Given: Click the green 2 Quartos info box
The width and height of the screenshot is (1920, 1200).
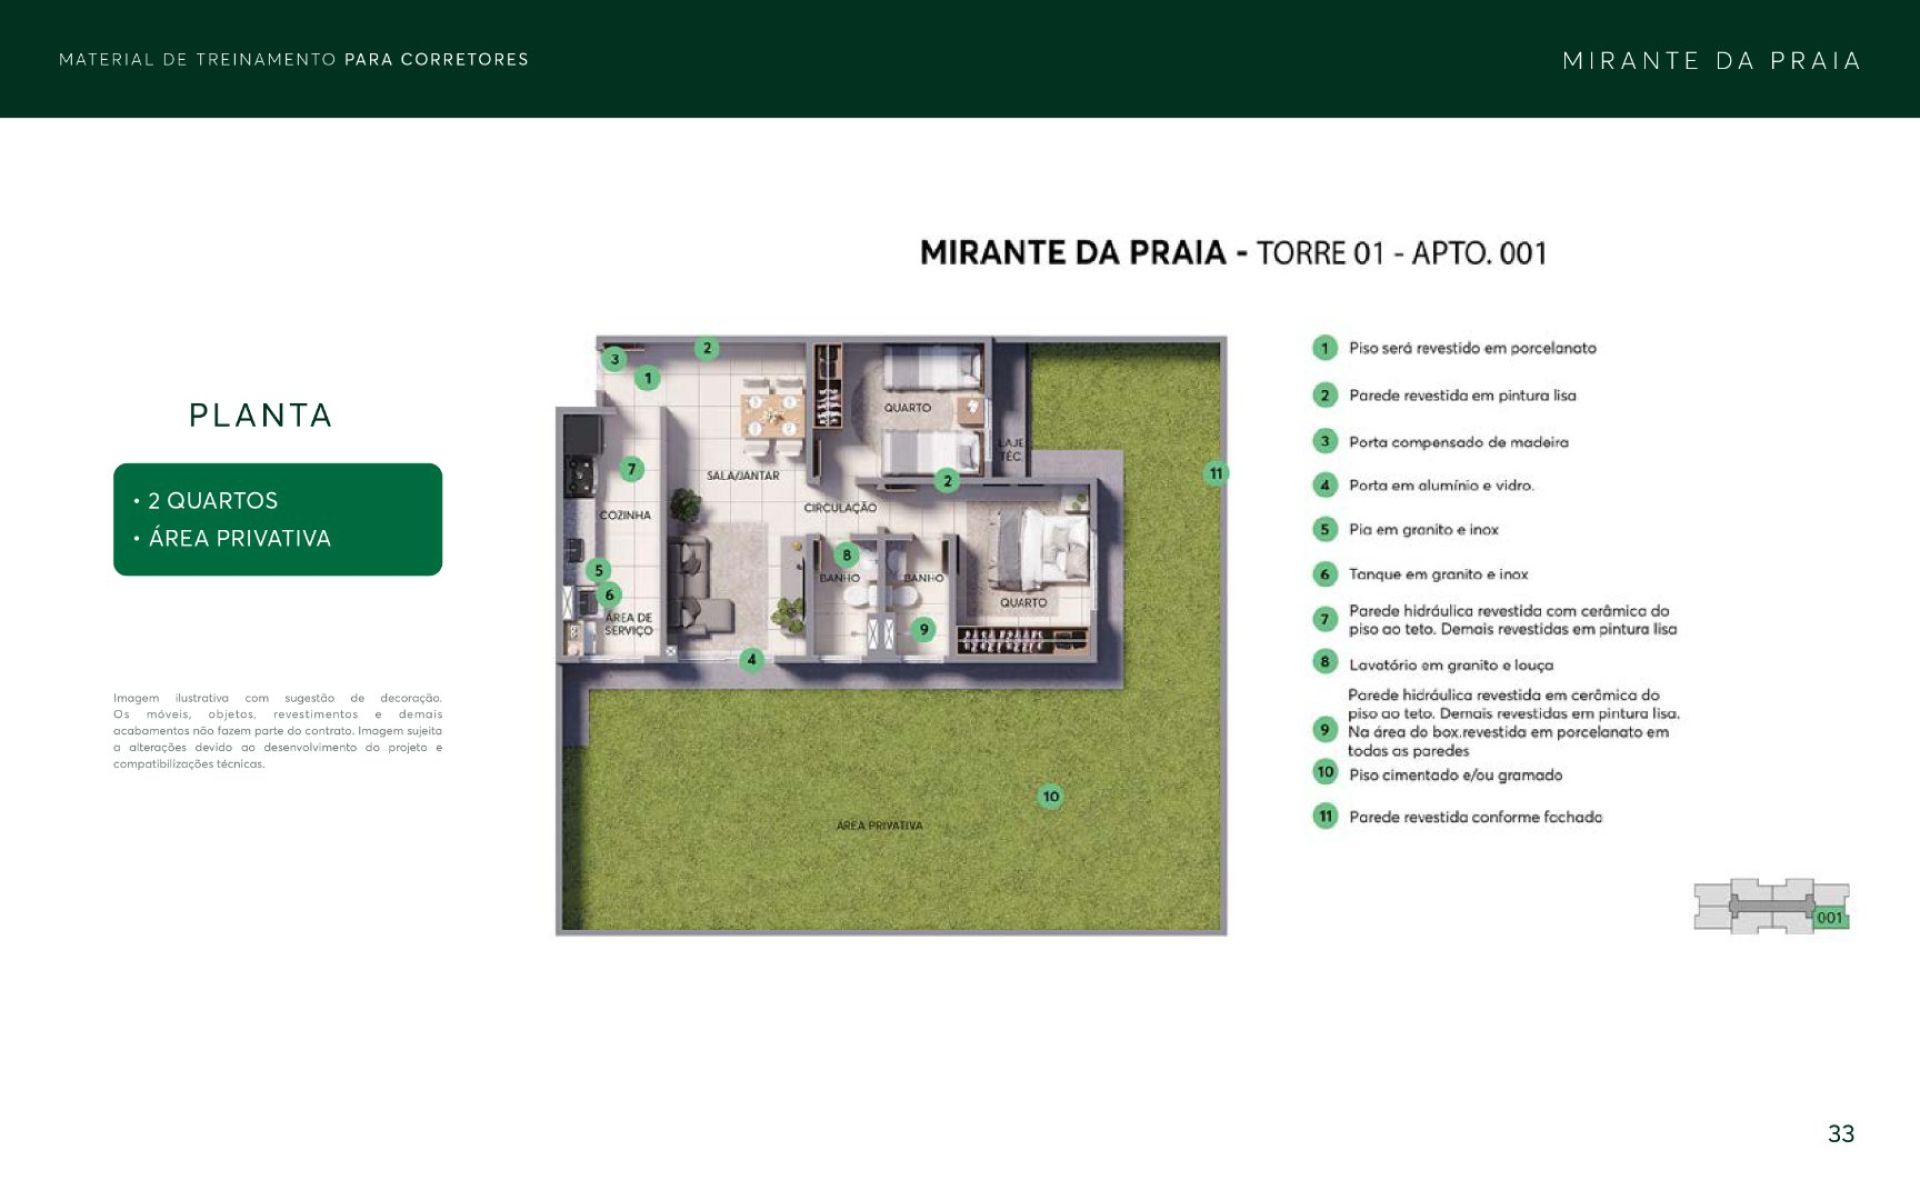Looking at the screenshot, I should tap(278, 519).
